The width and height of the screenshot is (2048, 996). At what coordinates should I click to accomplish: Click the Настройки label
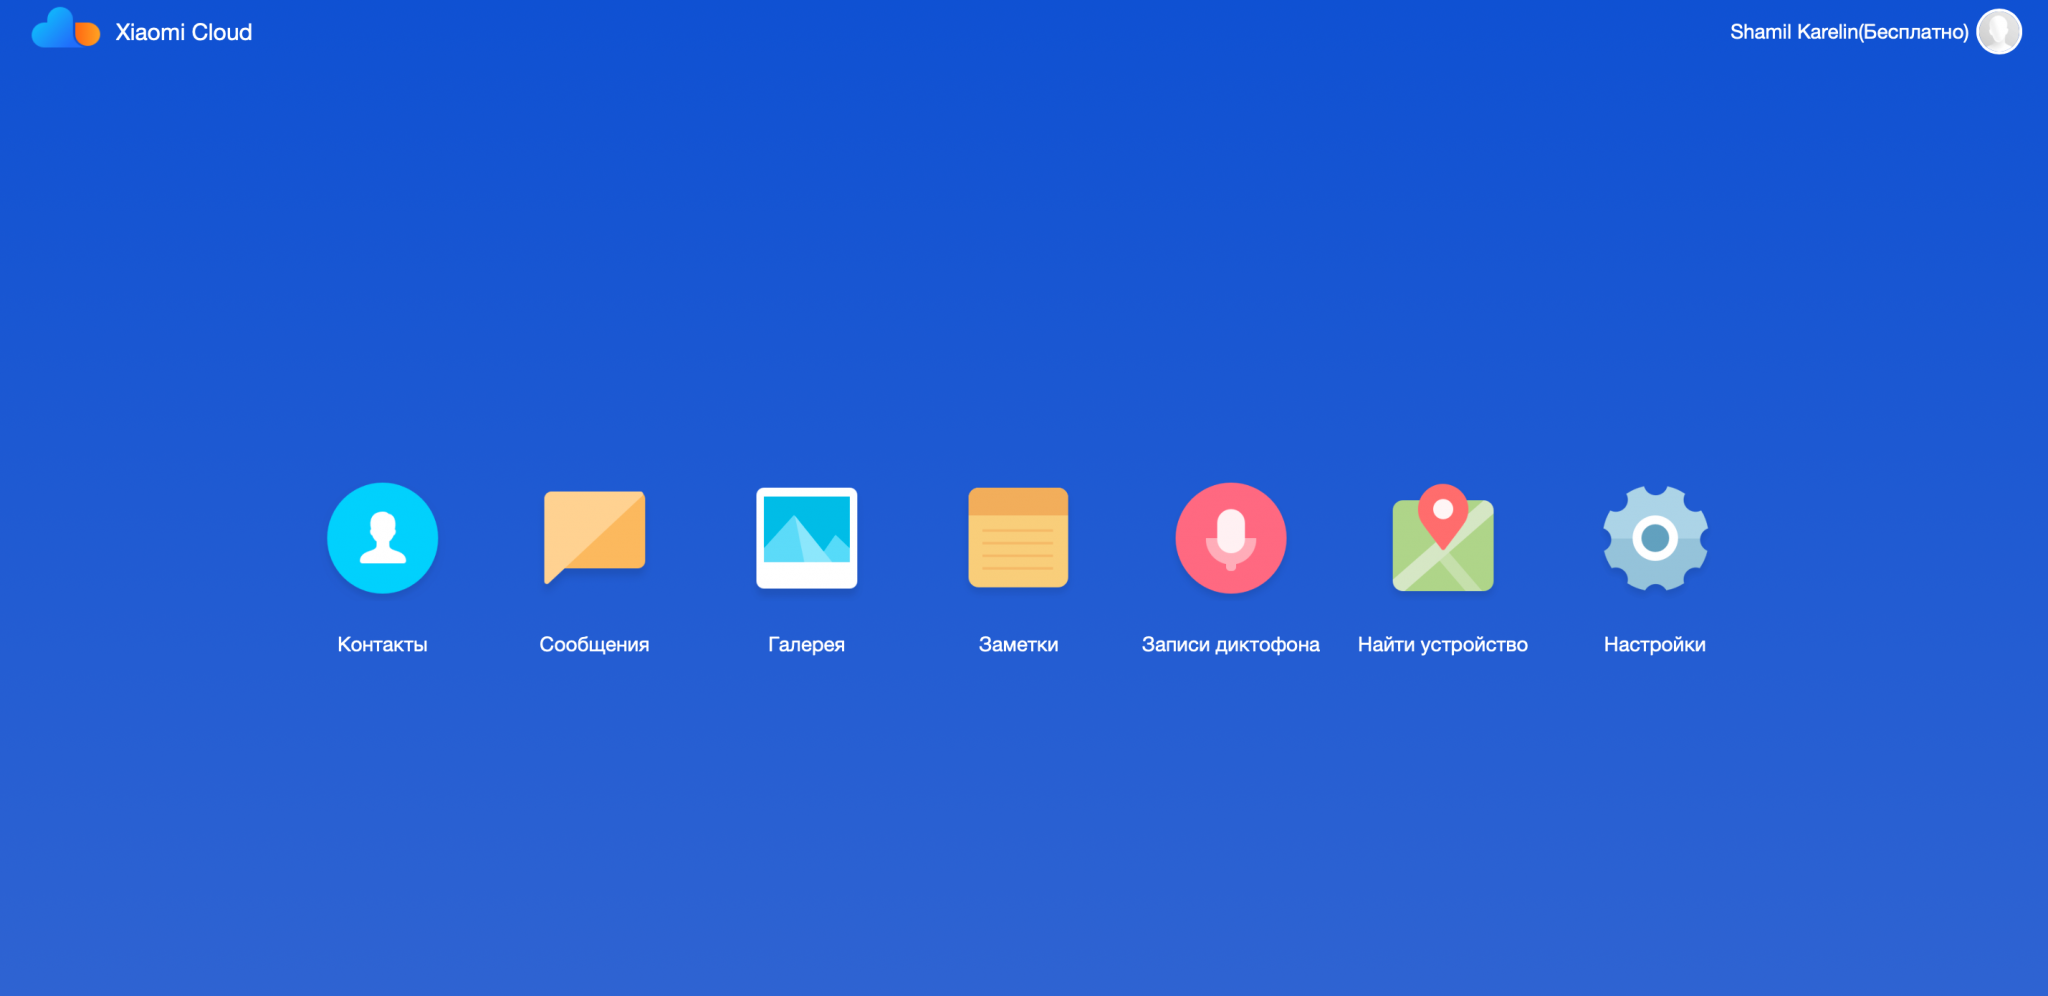pyautogui.click(x=1655, y=645)
